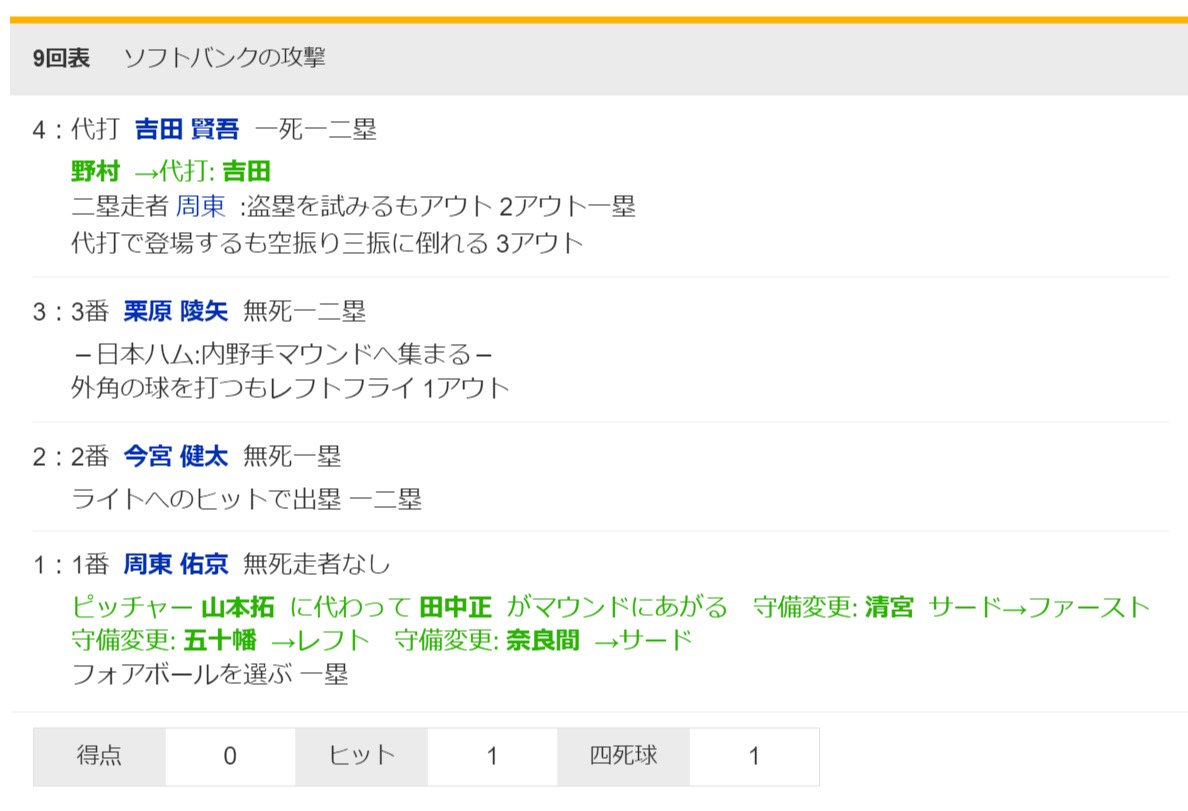1188x811 pixels.
Task: Open player link 栗原 陵矢
Action: tap(176, 312)
